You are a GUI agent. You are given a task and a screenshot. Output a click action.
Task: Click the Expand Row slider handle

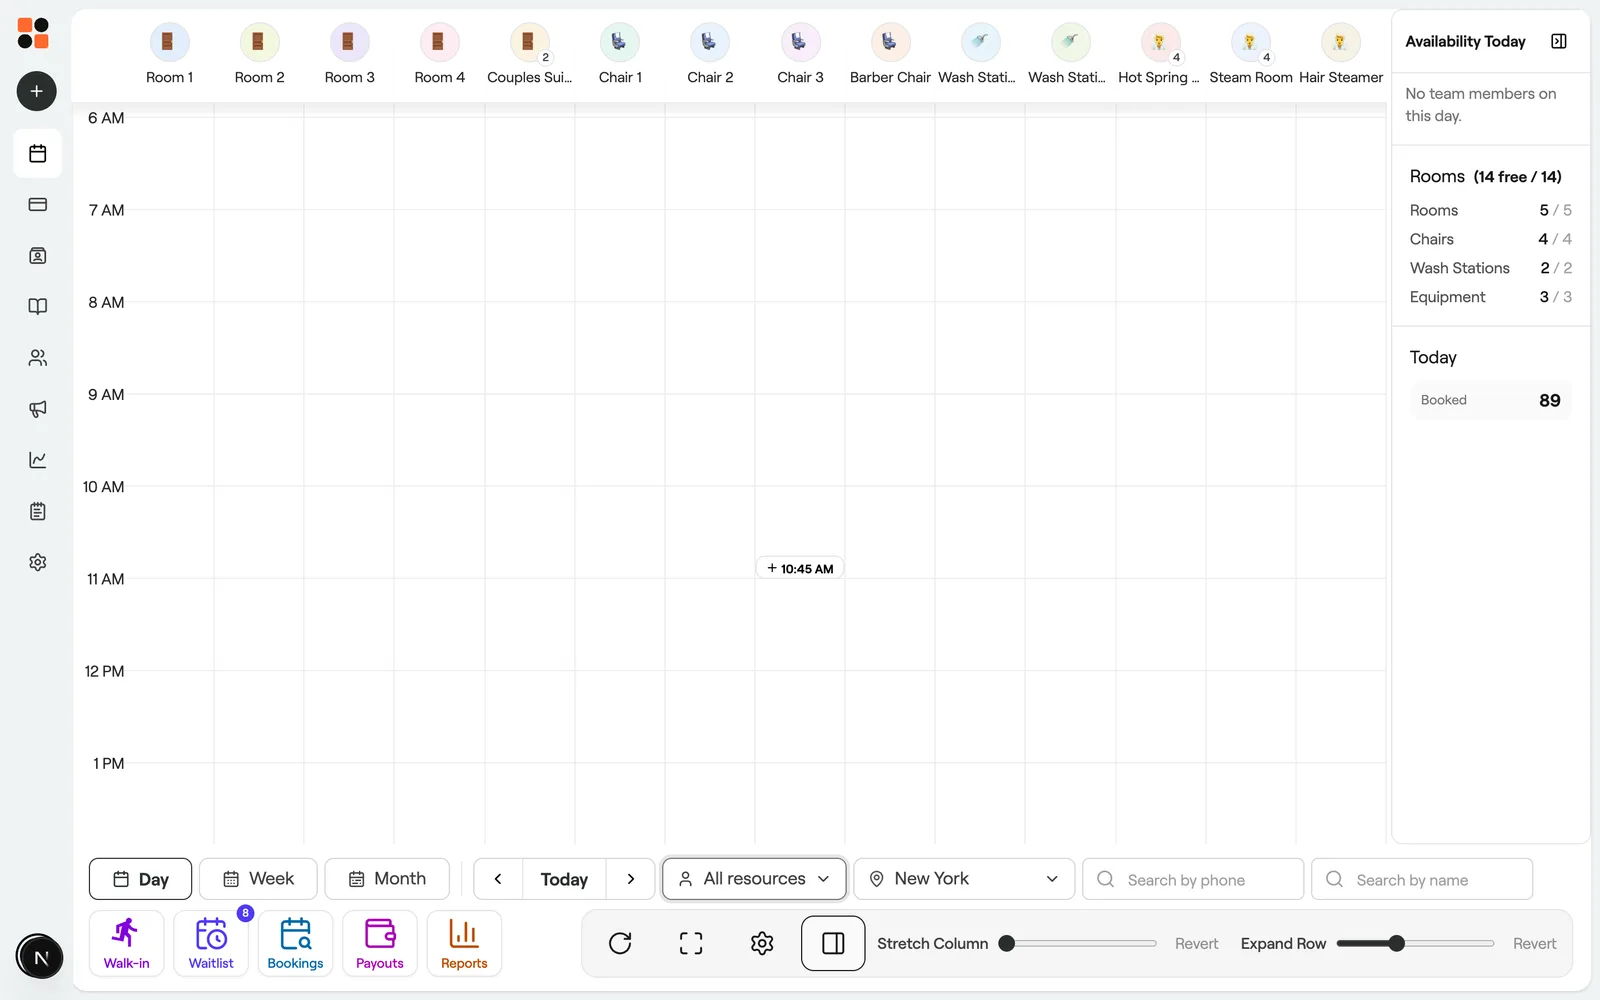coord(1397,943)
